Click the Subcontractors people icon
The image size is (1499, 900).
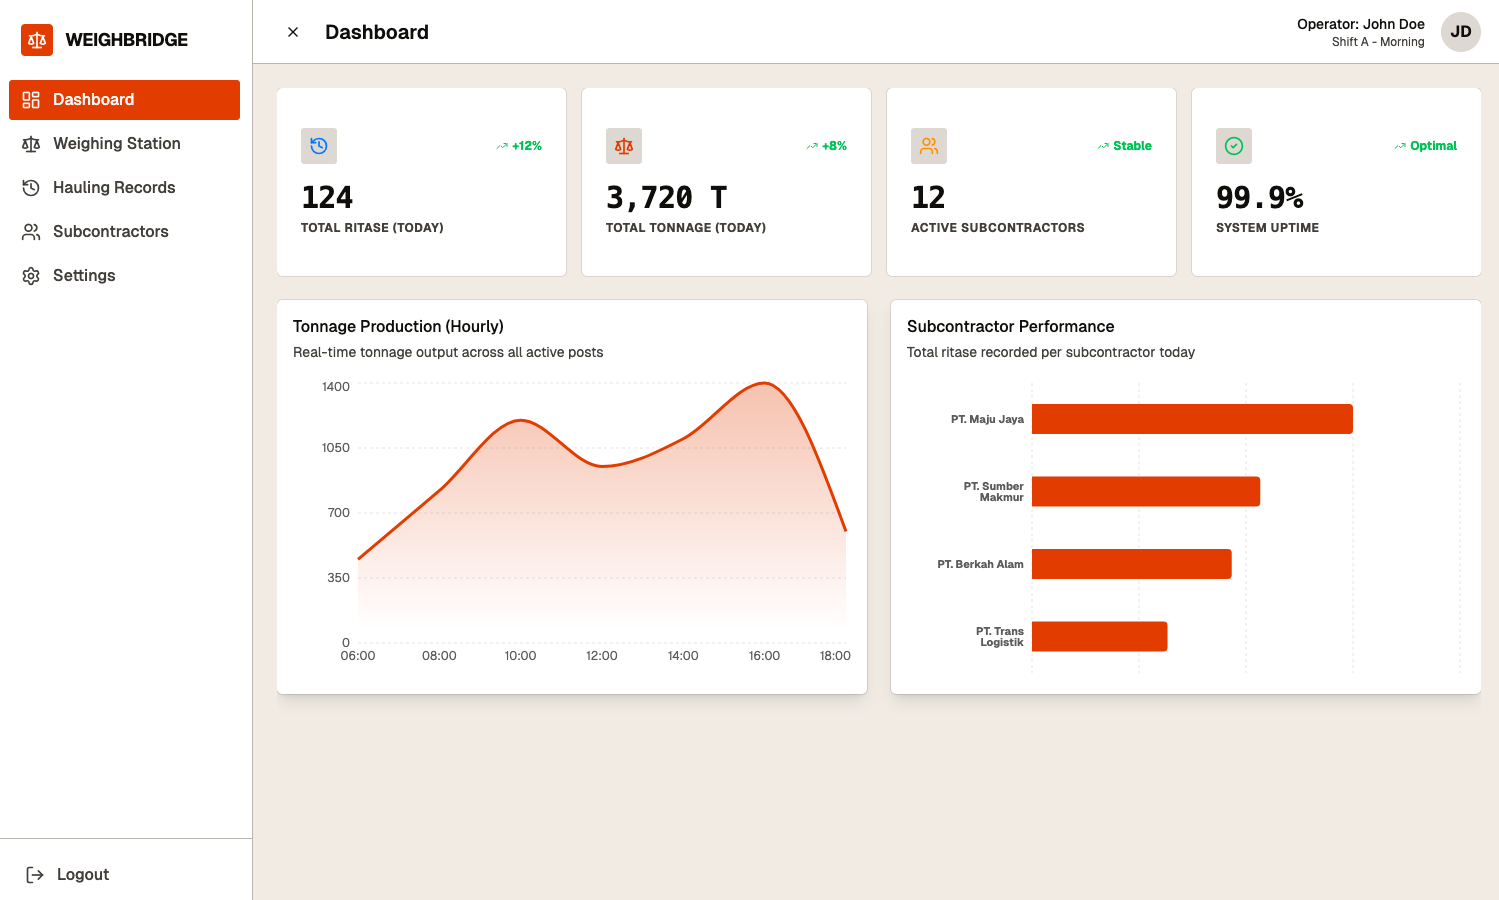point(30,231)
